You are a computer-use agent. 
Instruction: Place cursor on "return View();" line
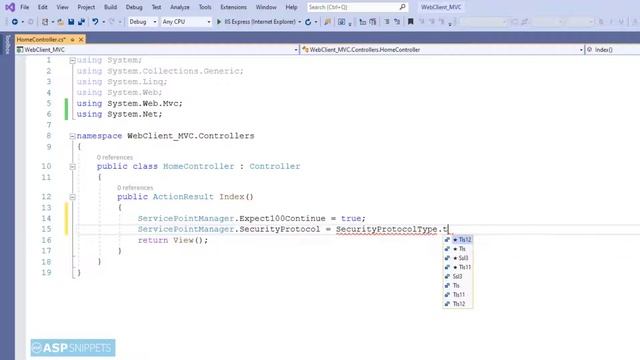[x=173, y=240]
